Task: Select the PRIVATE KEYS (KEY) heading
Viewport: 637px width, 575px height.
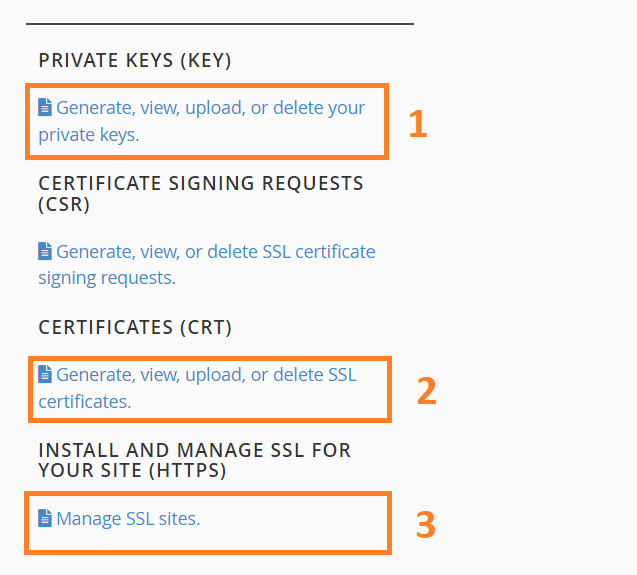Action: click(135, 61)
